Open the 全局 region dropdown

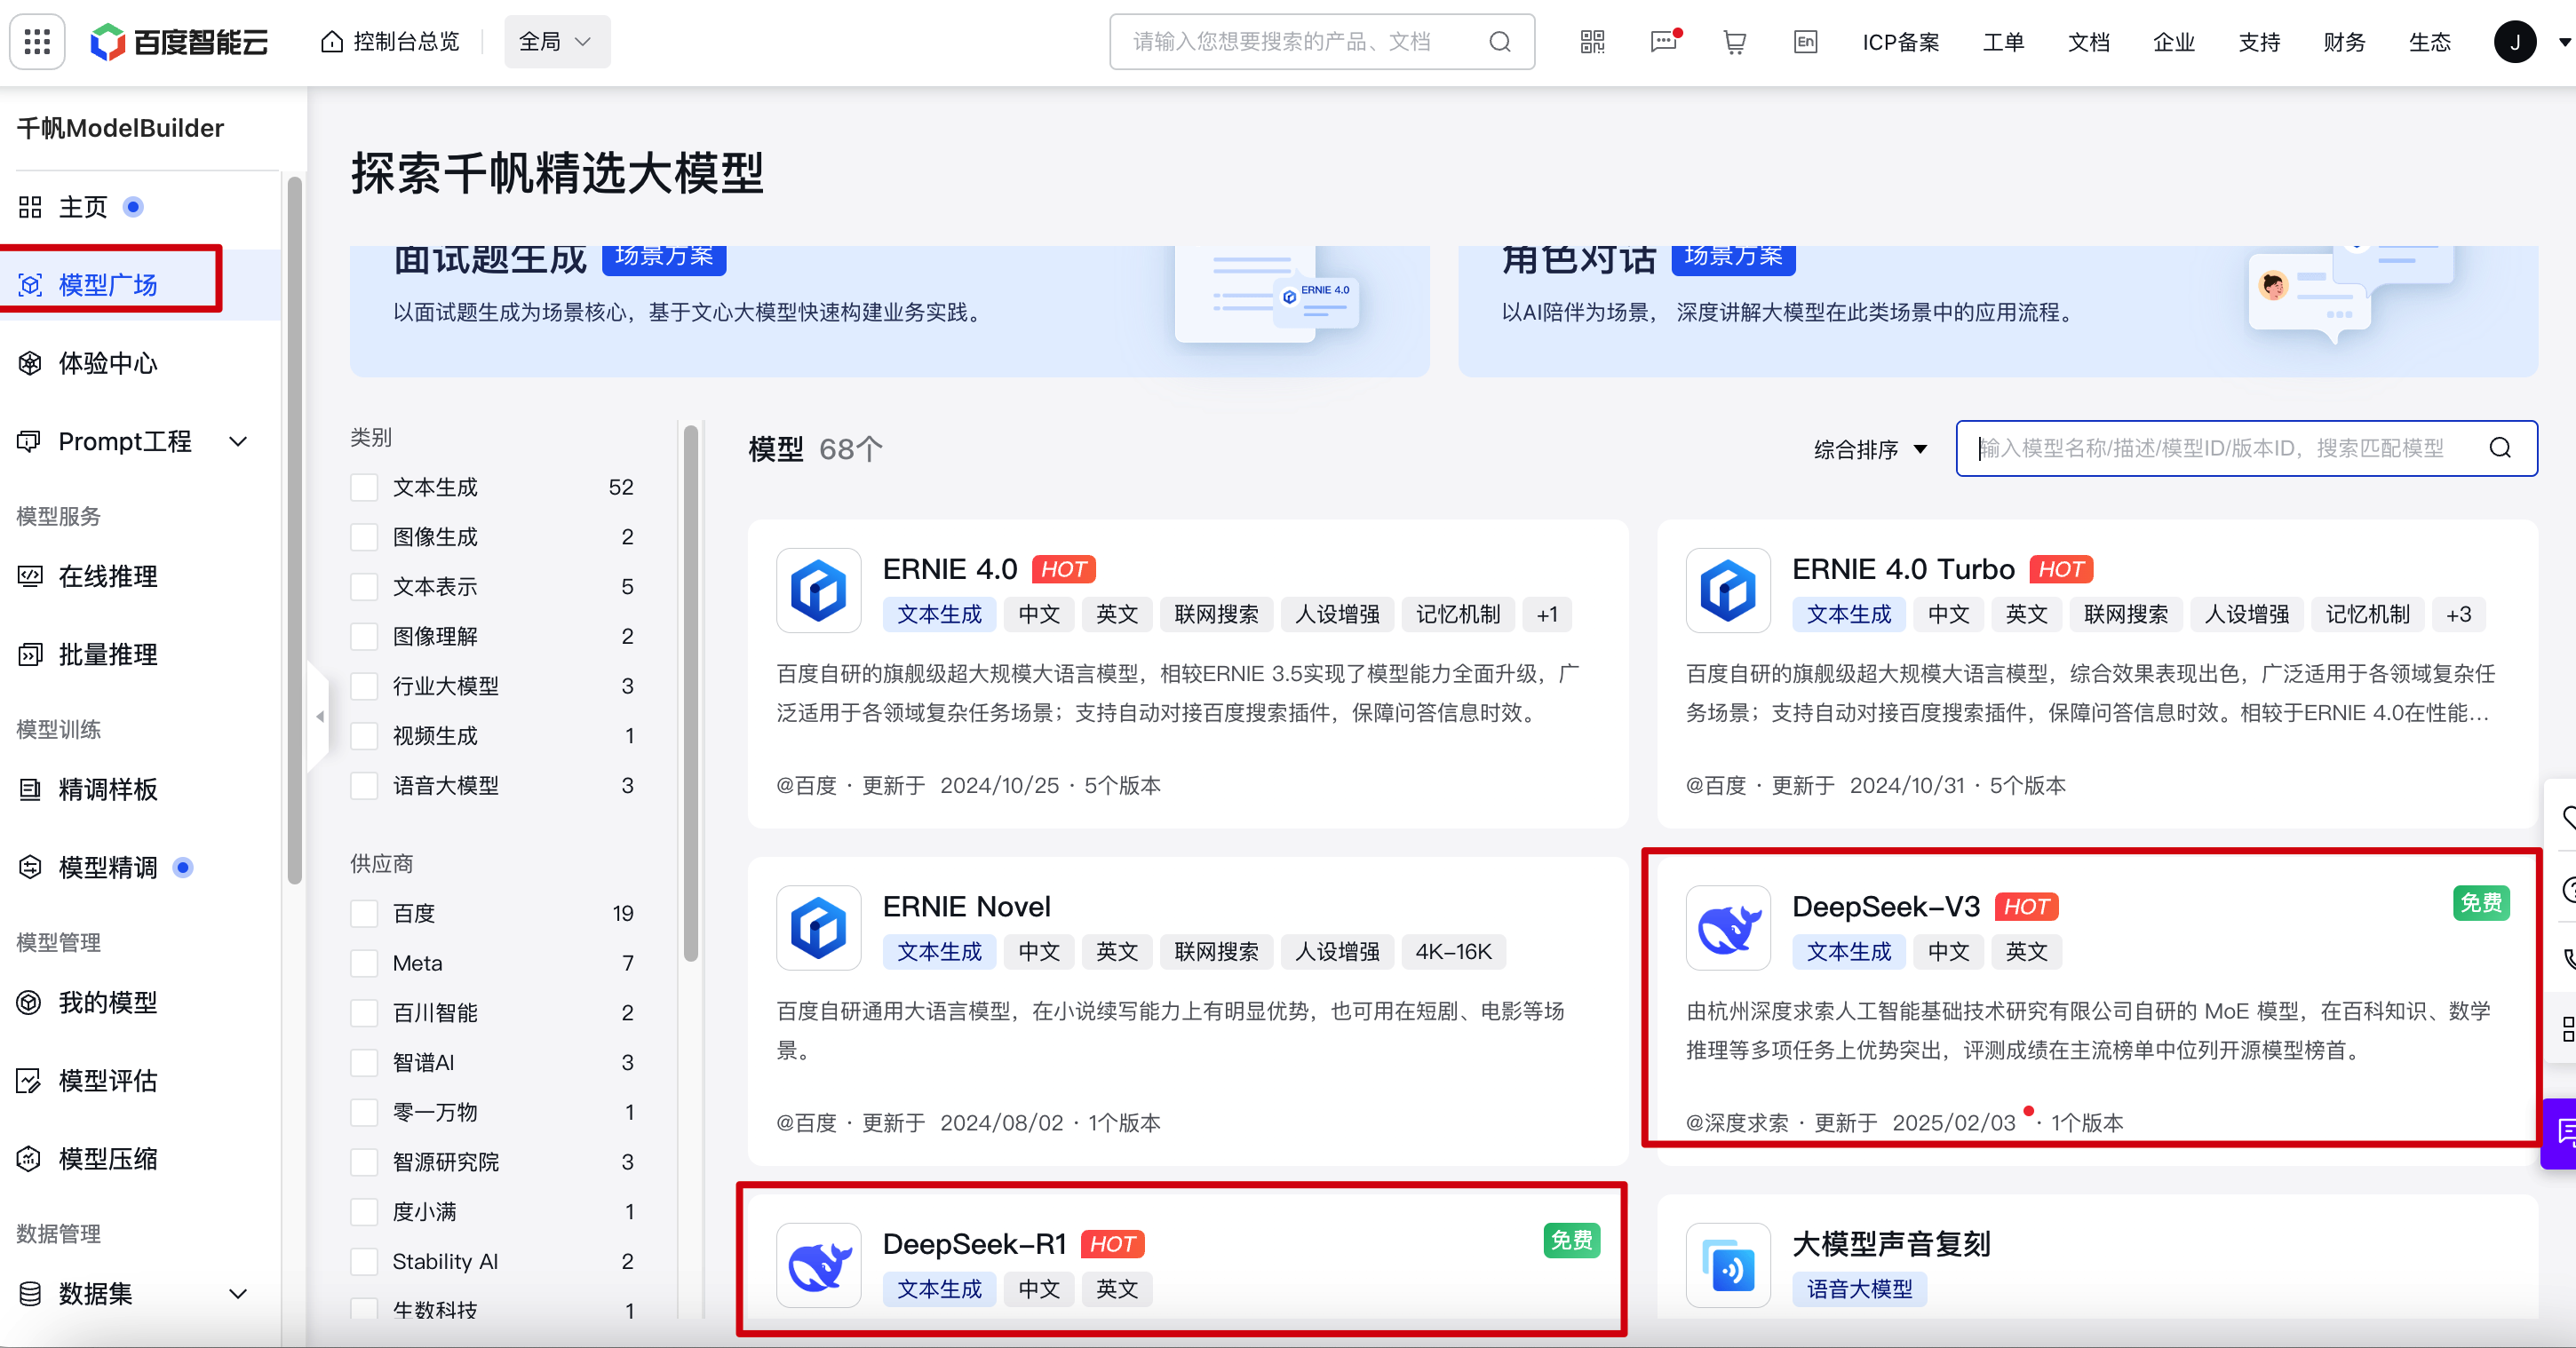556,42
